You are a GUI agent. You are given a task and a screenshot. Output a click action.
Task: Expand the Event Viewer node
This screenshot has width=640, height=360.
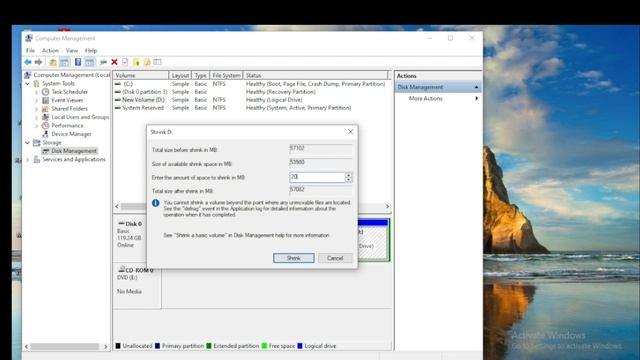click(37, 100)
